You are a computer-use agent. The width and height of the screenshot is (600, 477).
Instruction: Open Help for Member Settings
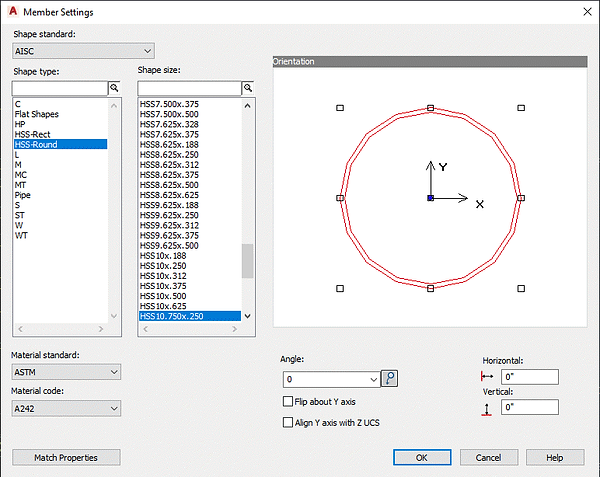555,457
